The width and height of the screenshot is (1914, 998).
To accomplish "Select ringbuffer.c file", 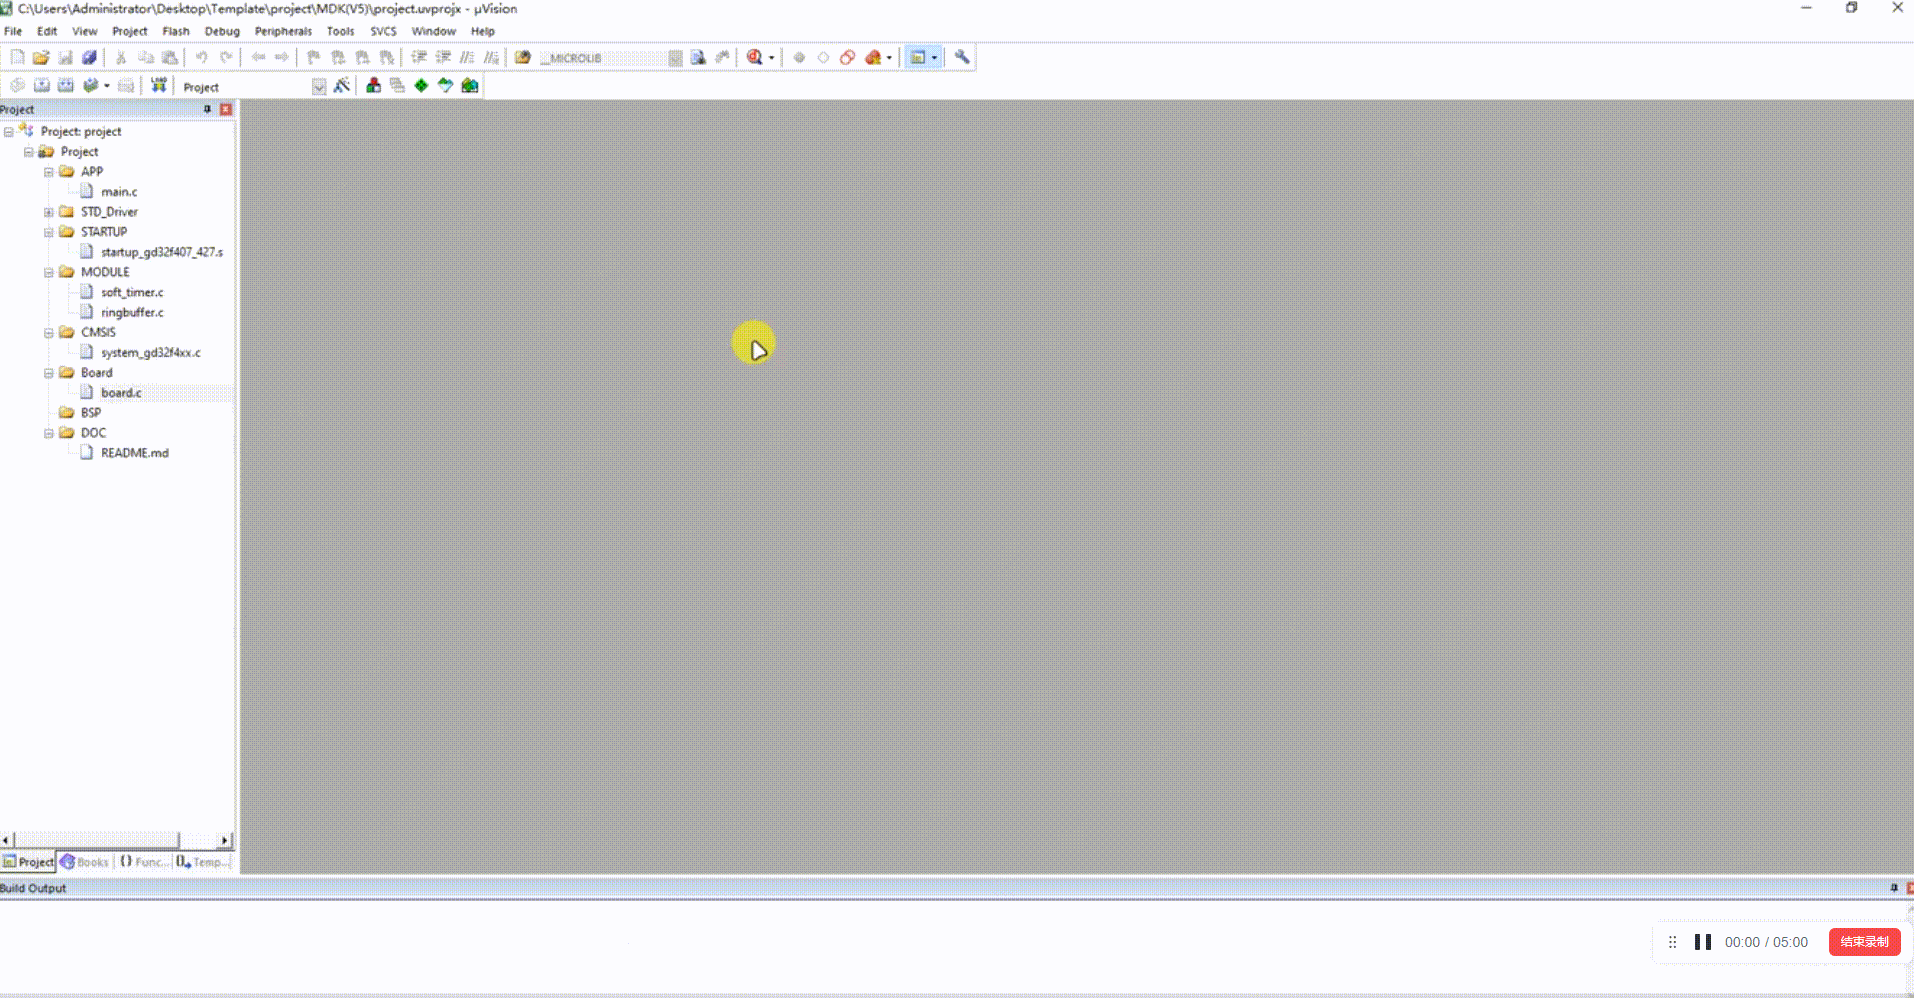I will click(x=132, y=313).
